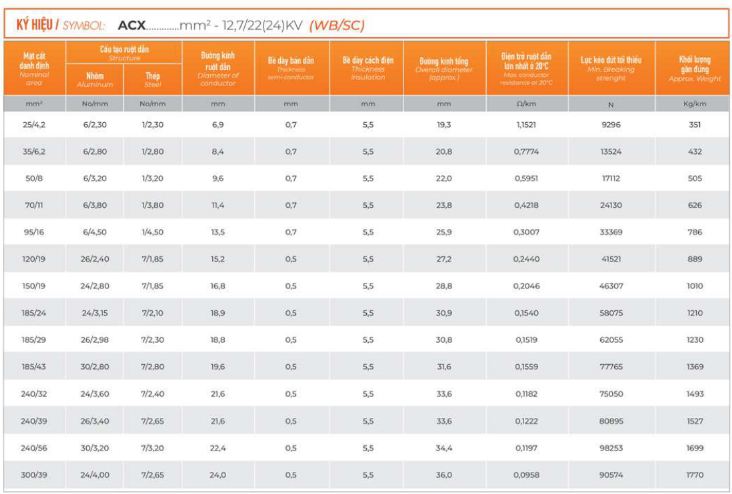Click the 'Điện trở ruột dẫn' resistance header

tap(526, 66)
